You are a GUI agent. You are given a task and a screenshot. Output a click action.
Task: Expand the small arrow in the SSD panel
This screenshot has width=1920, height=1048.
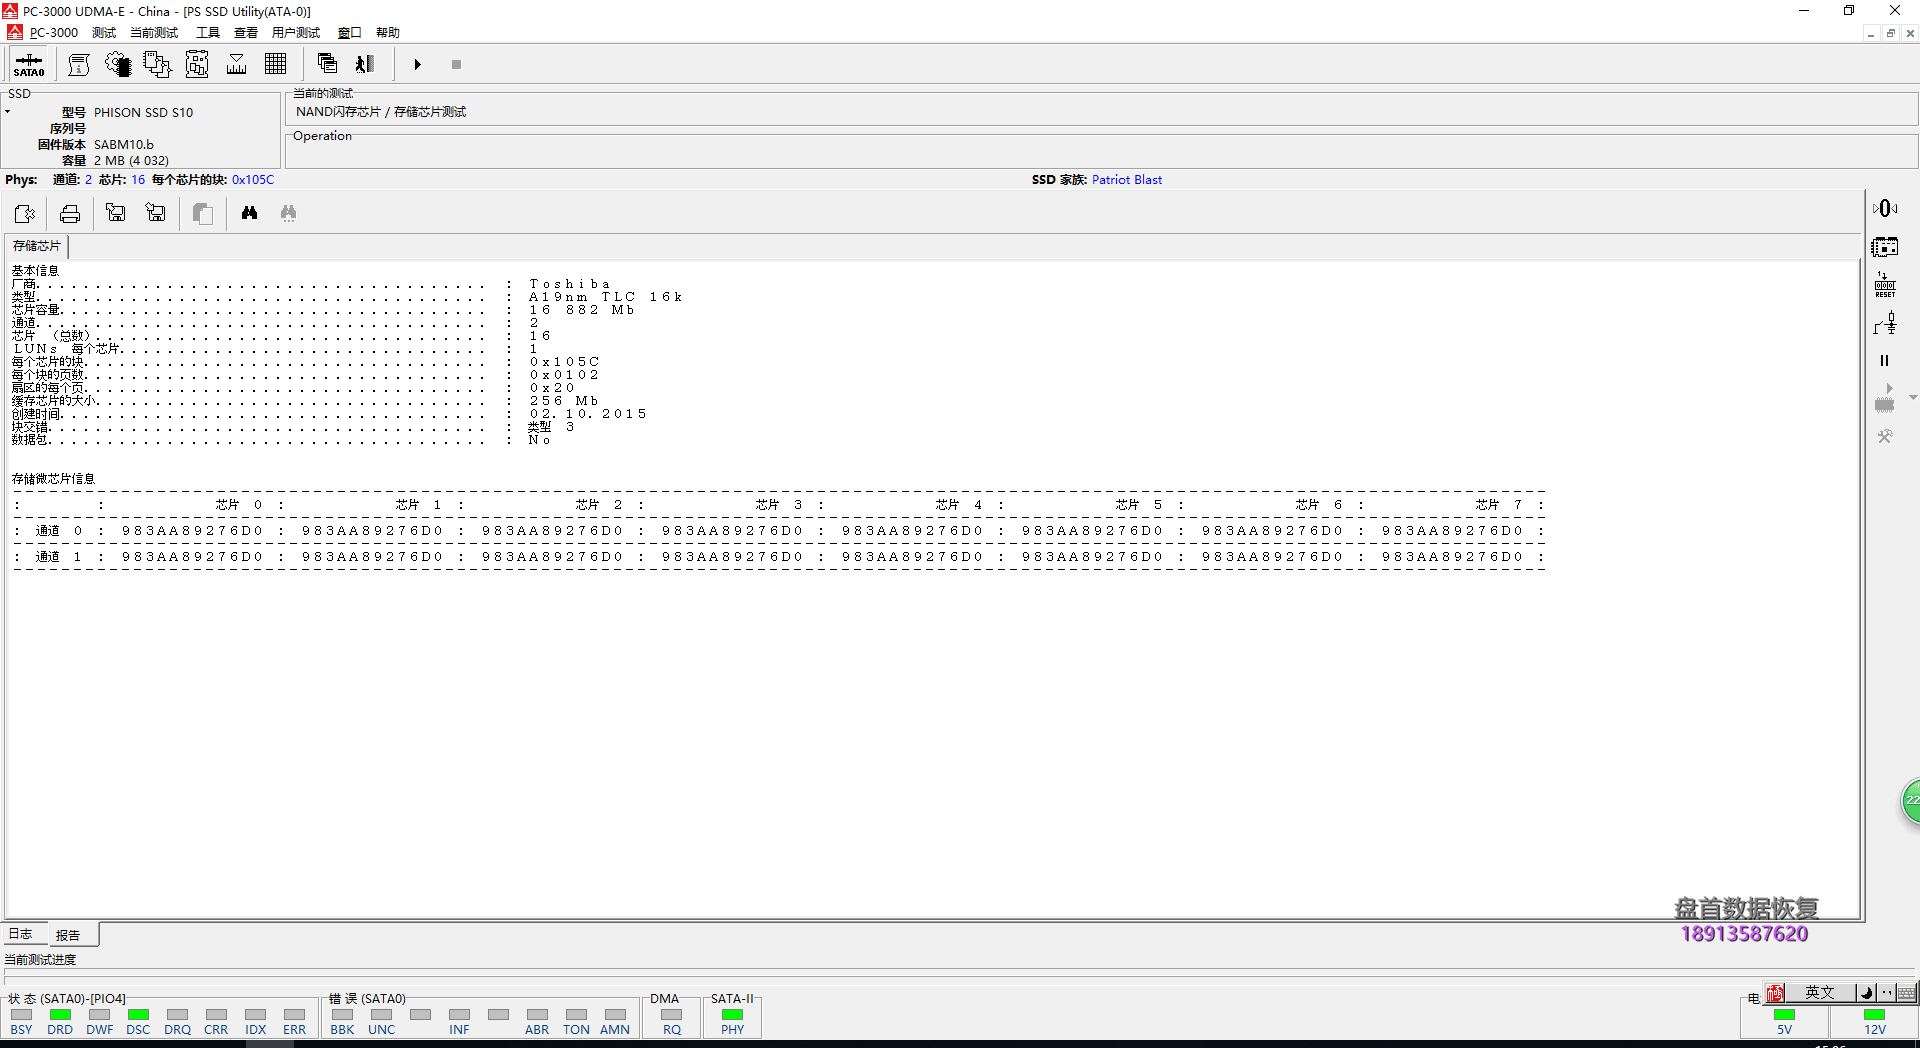[x=7, y=112]
